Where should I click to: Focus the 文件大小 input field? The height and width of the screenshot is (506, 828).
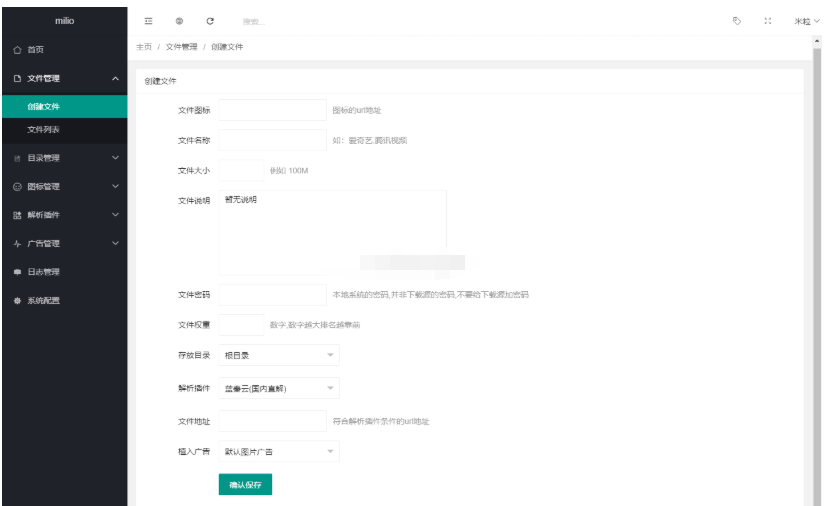point(241,170)
